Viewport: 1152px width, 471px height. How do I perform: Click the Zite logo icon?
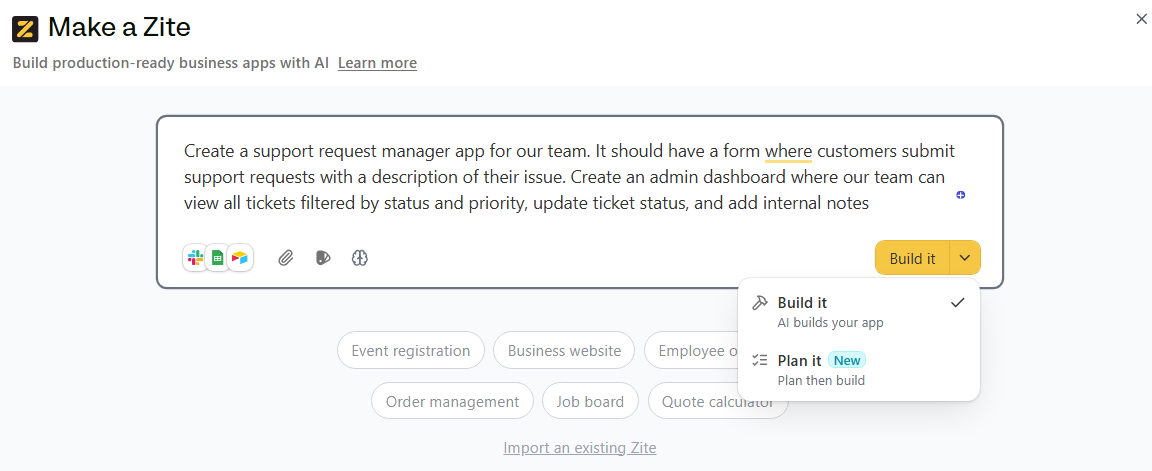pos(25,29)
